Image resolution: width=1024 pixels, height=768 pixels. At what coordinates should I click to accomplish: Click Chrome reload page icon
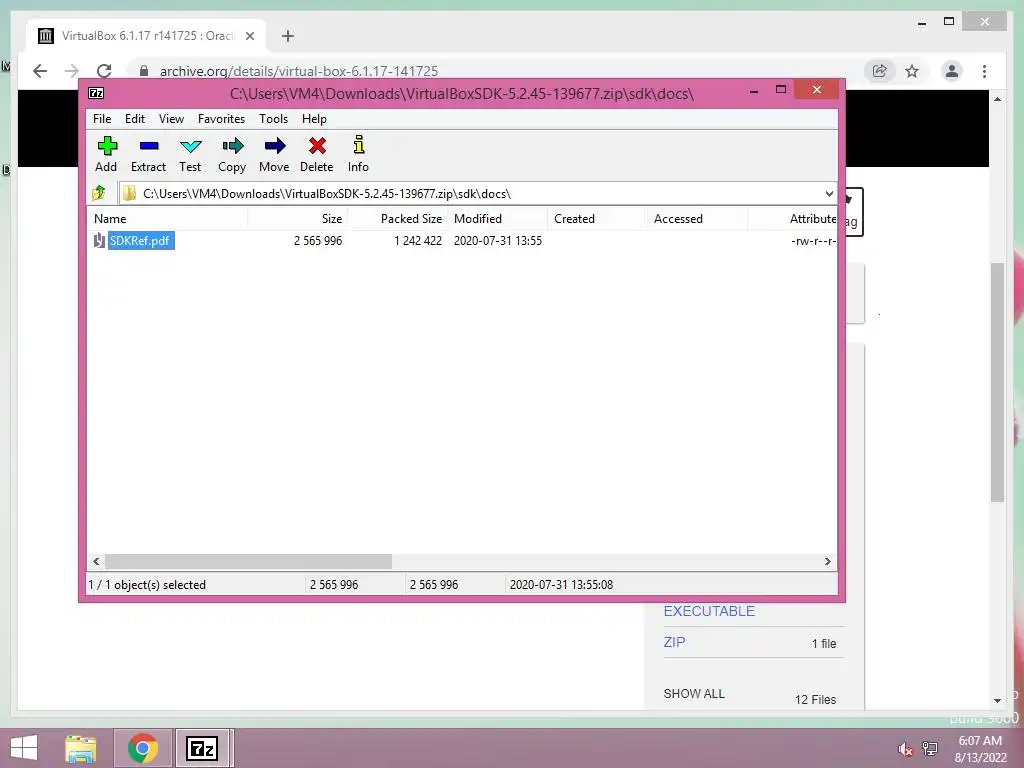(104, 71)
